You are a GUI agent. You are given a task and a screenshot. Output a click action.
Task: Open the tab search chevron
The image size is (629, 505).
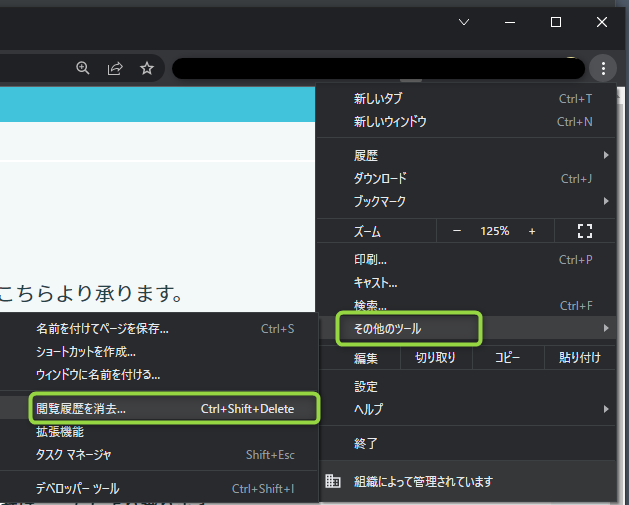[464, 22]
